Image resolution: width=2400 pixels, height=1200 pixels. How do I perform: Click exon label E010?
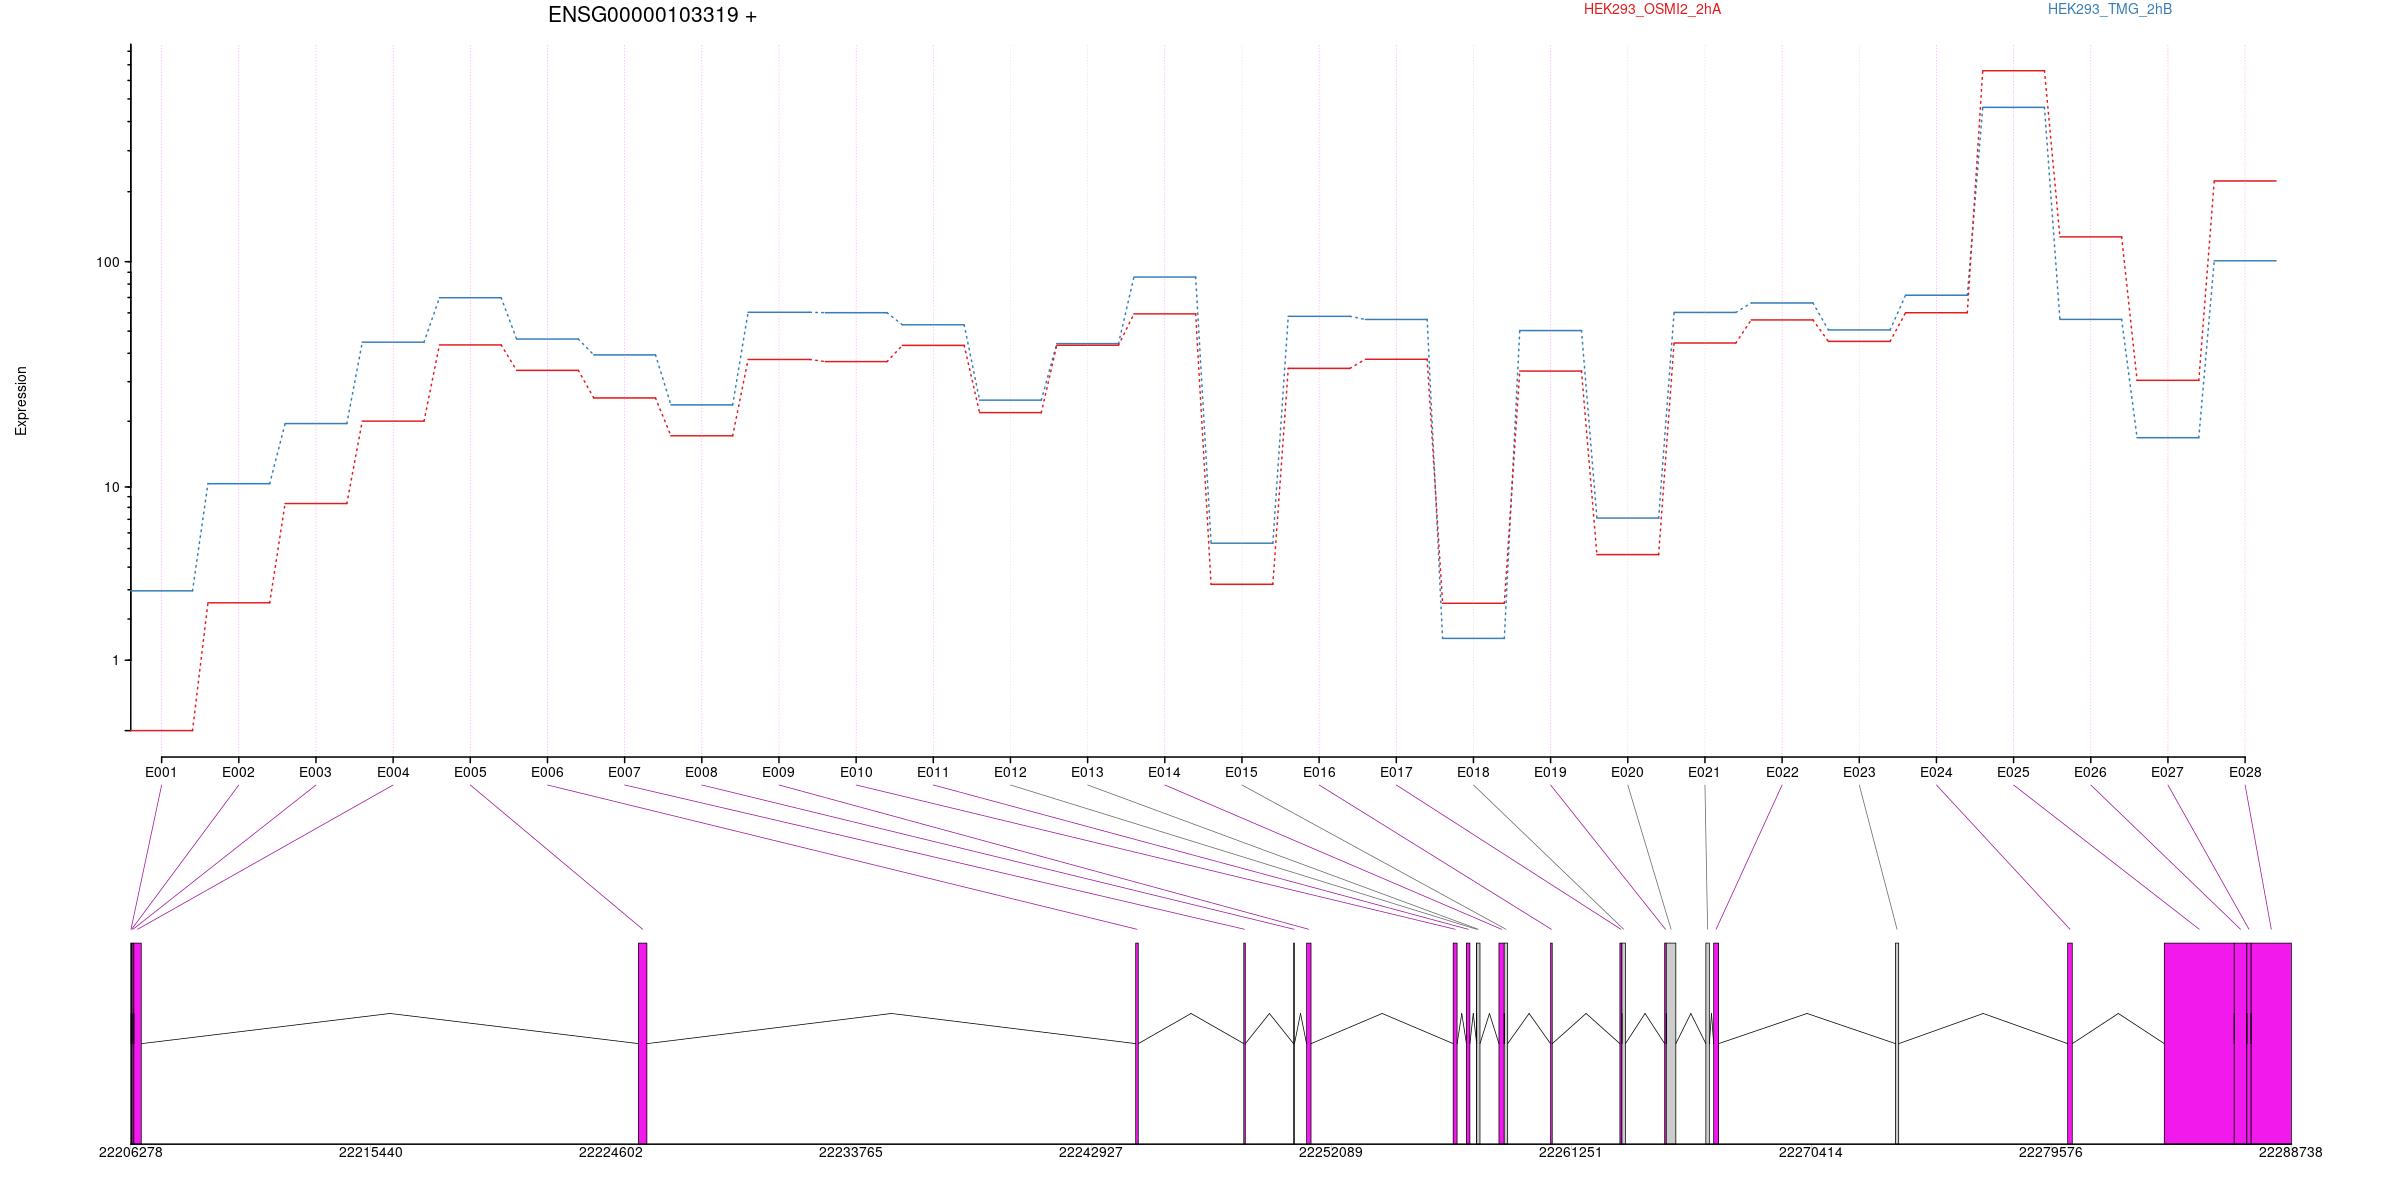(x=856, y=772)
